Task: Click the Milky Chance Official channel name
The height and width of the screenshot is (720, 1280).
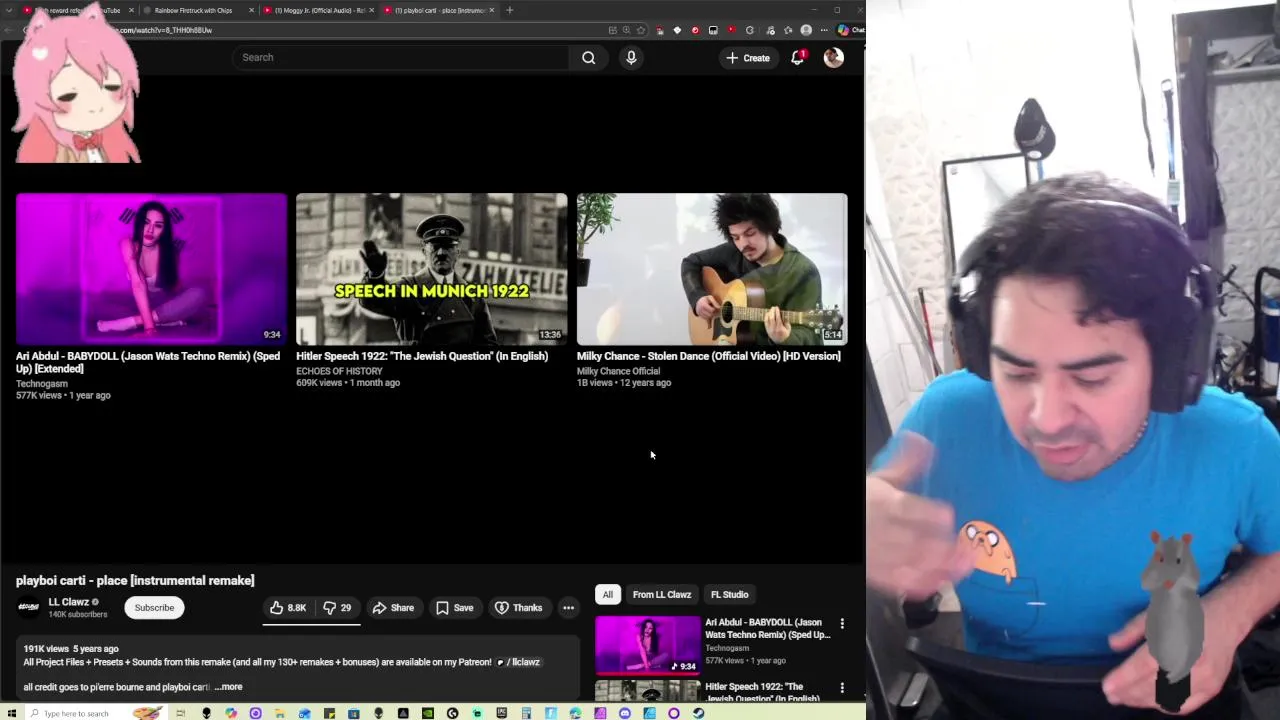Action: tap(618, 371)
